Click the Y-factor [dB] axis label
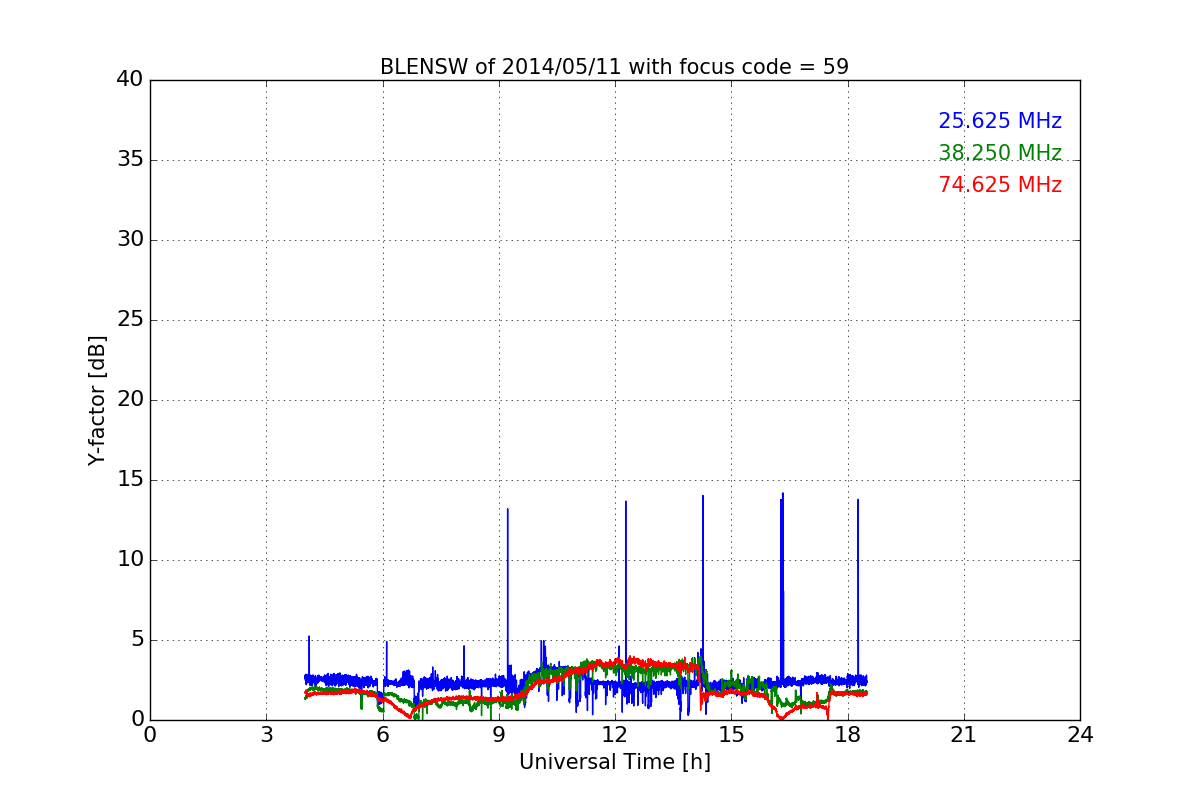This screenshot has height=800, width=1200. pyautogui.click(x=97, y=400)
